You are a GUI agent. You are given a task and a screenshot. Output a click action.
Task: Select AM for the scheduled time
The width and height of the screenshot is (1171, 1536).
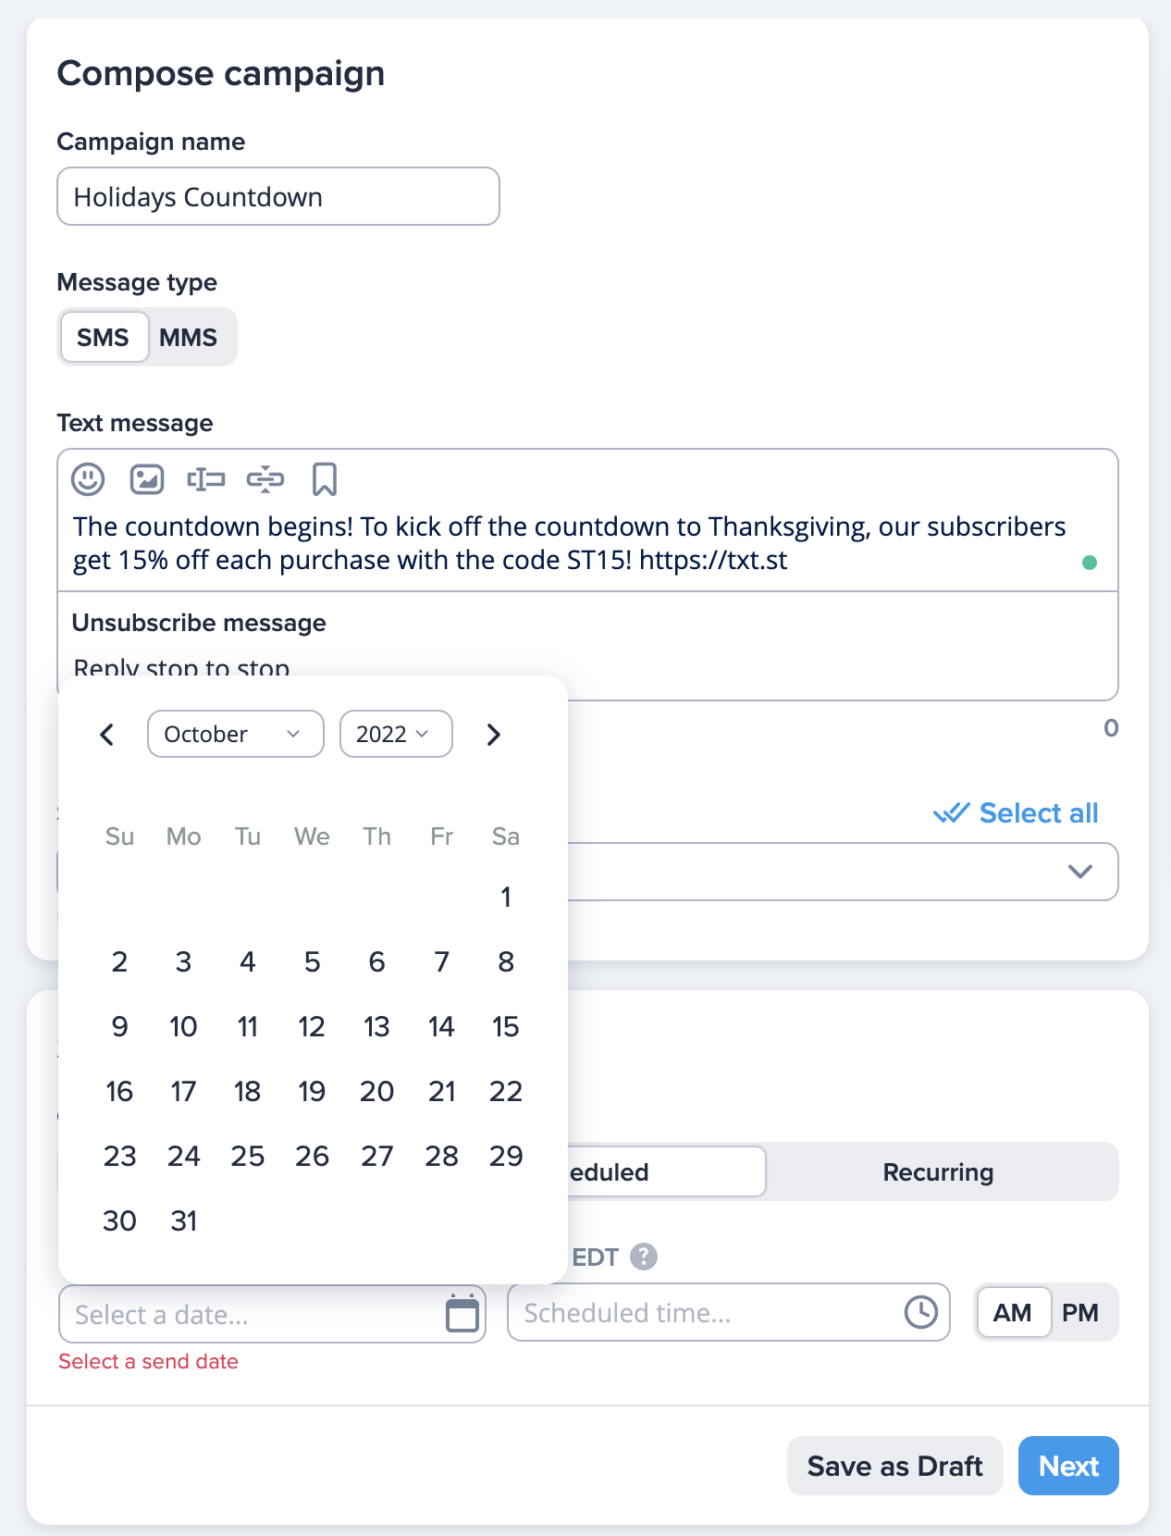pos(1012,1312)
